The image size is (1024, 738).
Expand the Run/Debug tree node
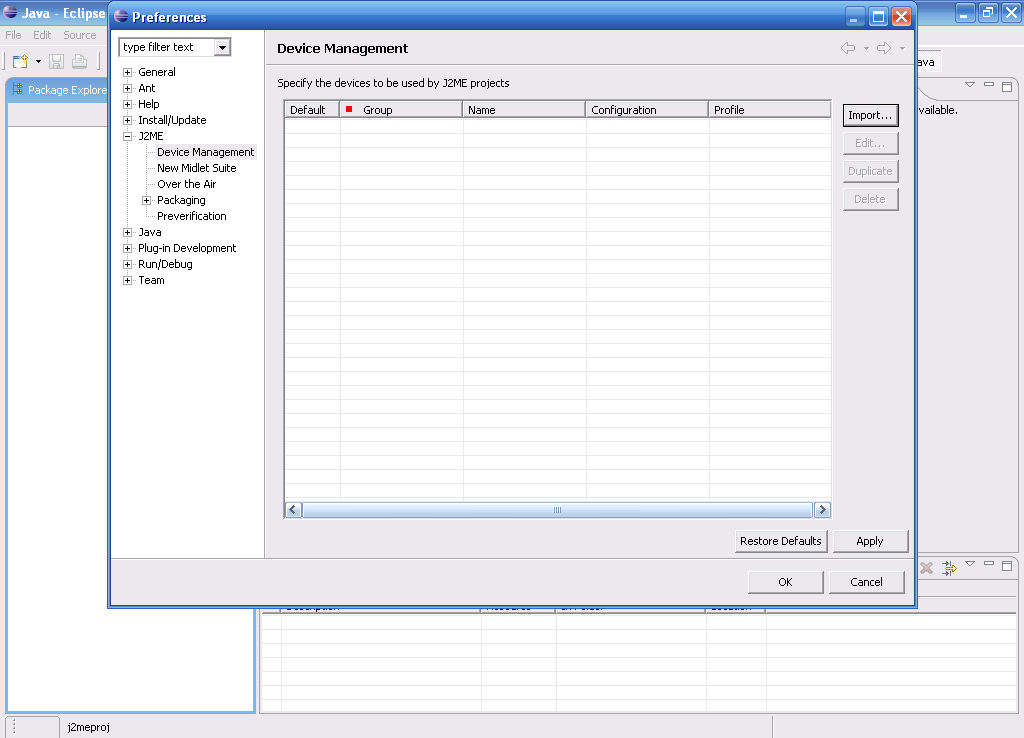pos(128,265)
